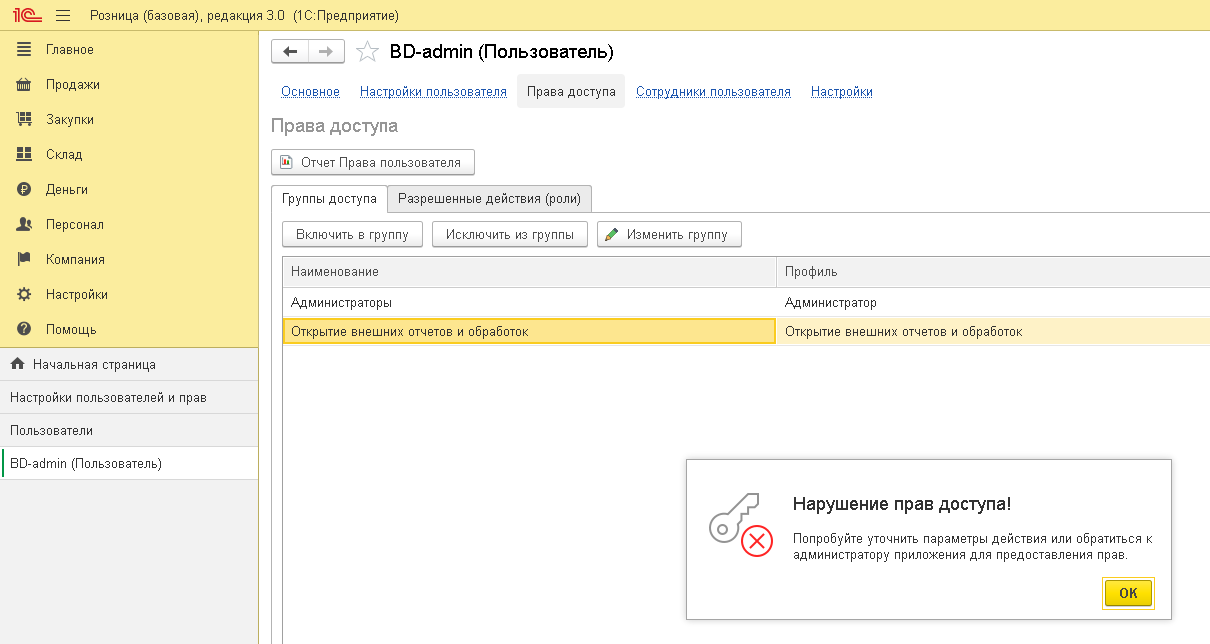Image resolution: width=1210 pixels, height=644 pixels.
Task: Click the Исключить из группы button
Action: [x=510, y=235]
